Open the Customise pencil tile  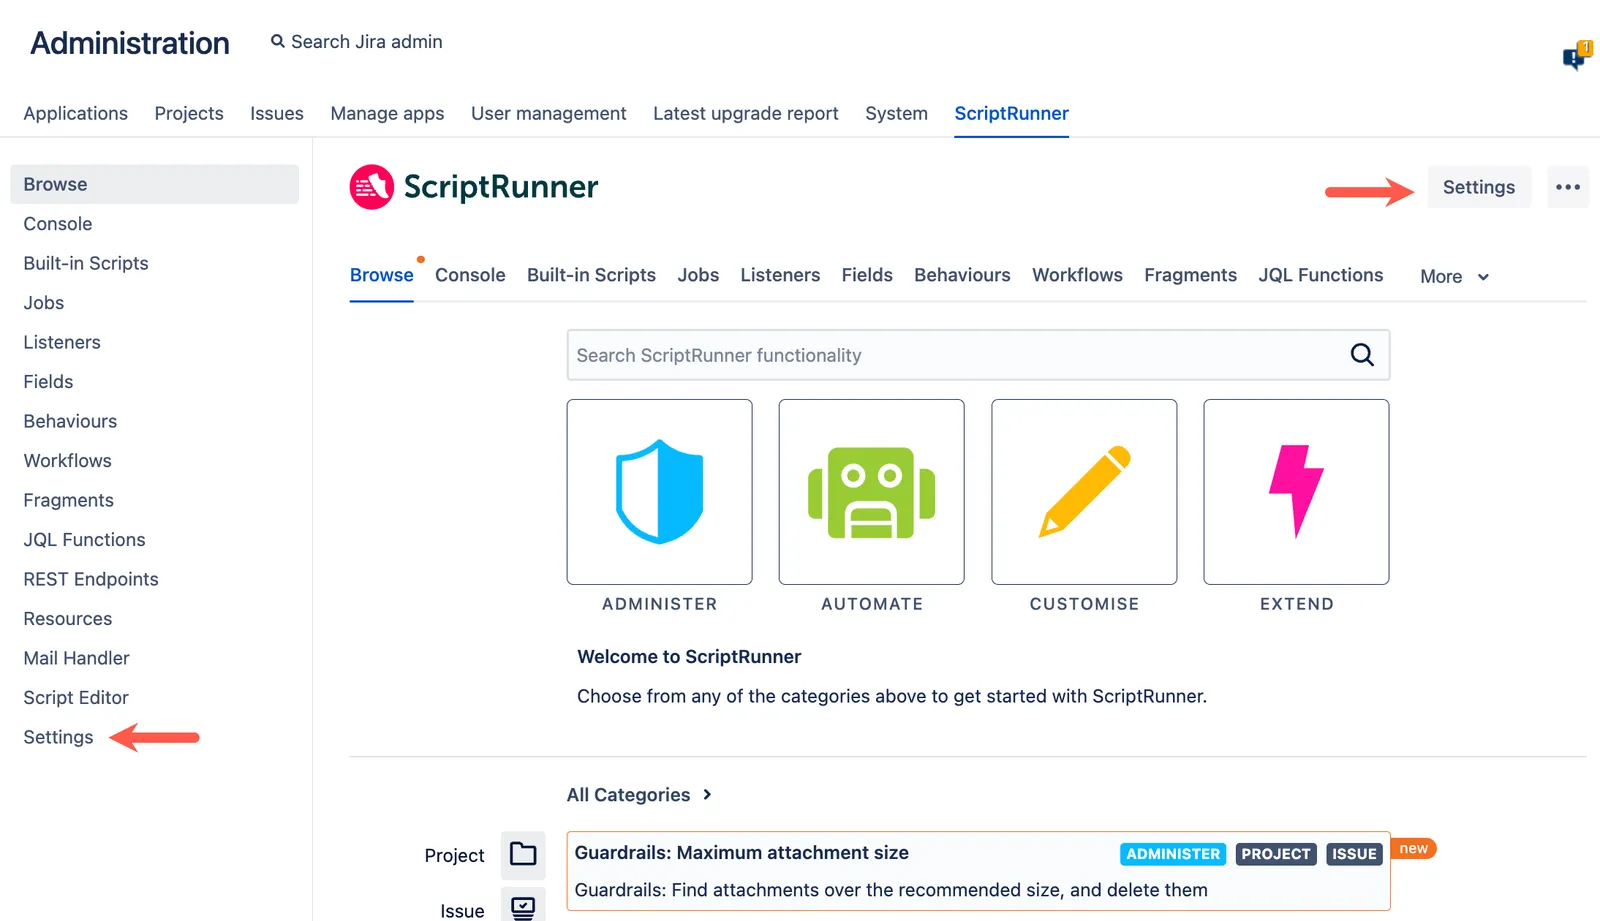(1084, 492)
